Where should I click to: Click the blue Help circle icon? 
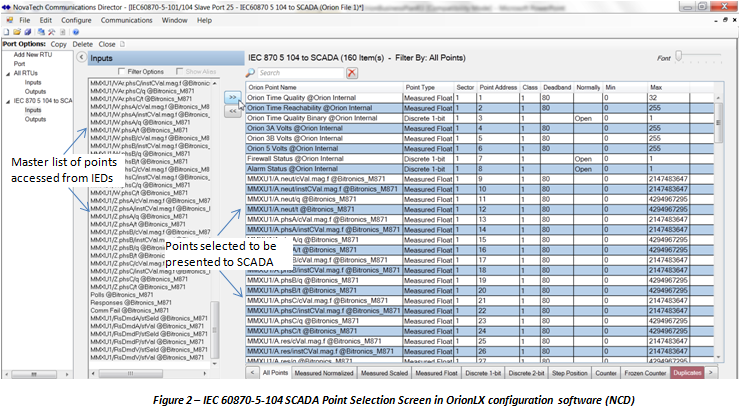tap(76, 32)
